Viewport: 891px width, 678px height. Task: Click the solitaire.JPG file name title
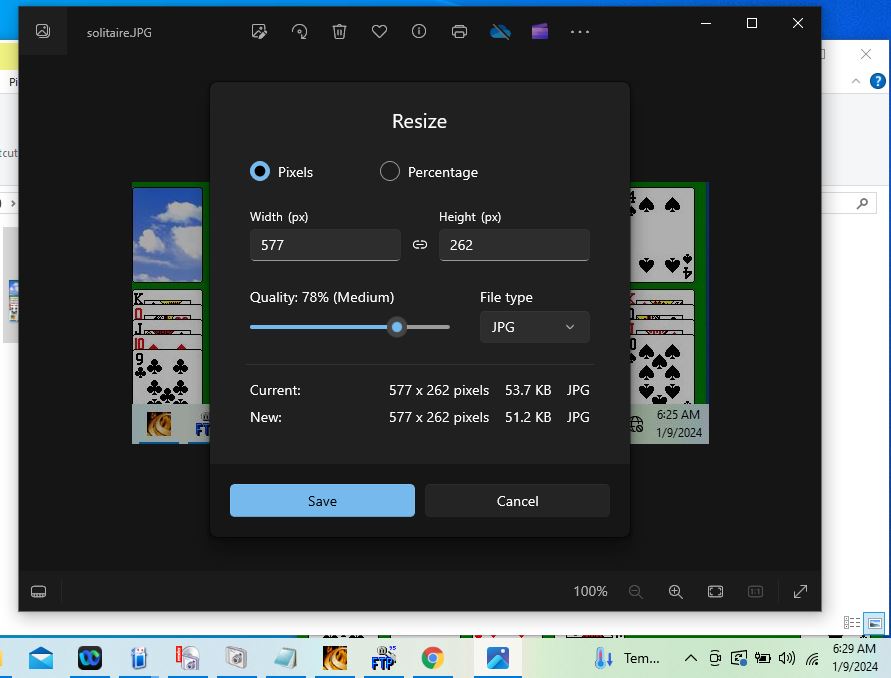119,32
